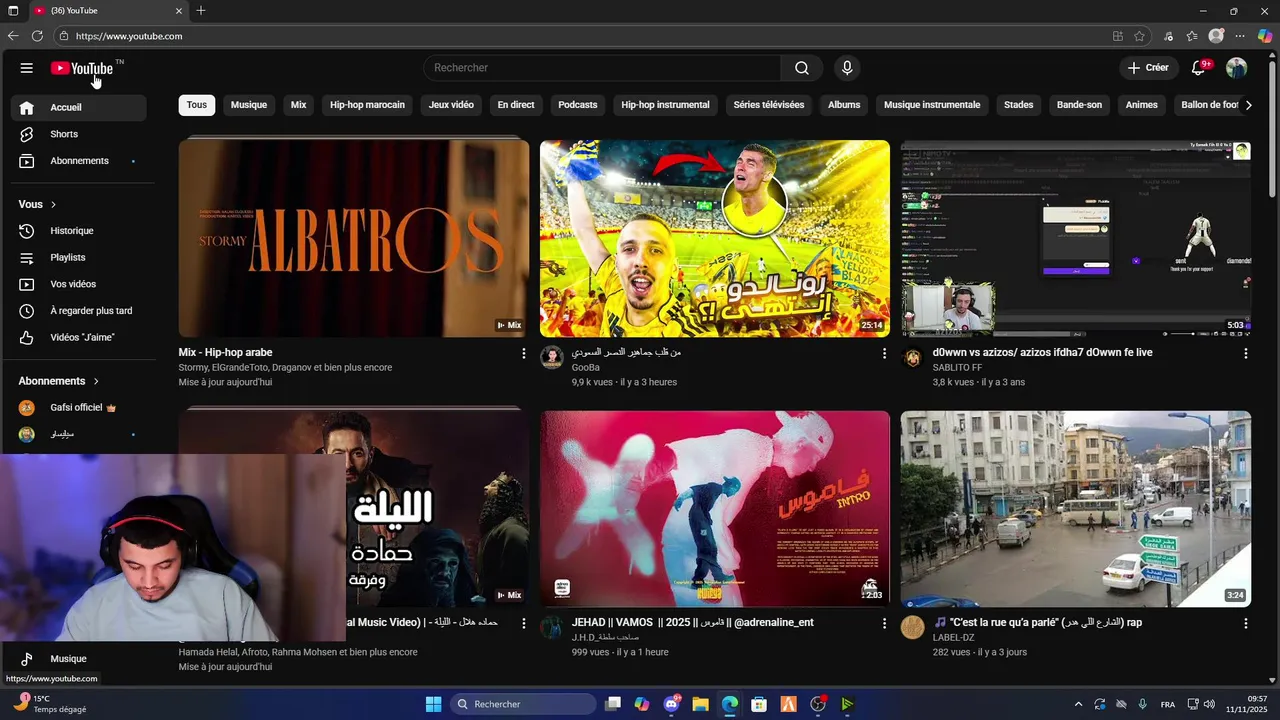Open options for d0wwn vs azizos video
The height and width of the screenshot is (720, 1280).
click(1246, 353)
